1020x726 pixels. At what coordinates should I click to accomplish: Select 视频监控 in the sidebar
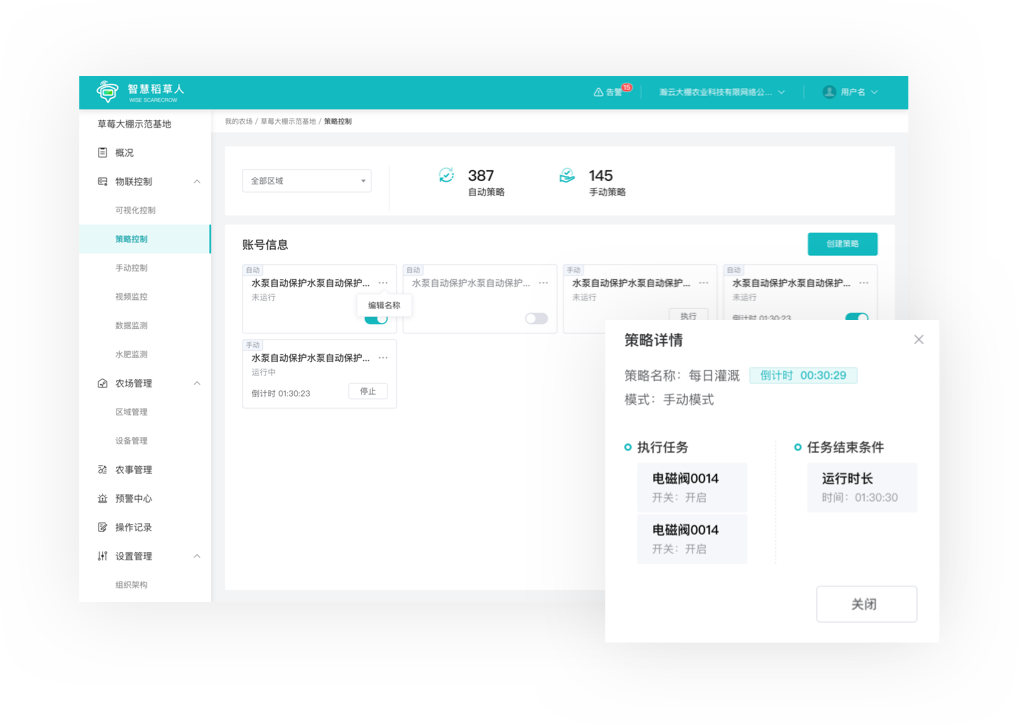click(x=131, y=297)
